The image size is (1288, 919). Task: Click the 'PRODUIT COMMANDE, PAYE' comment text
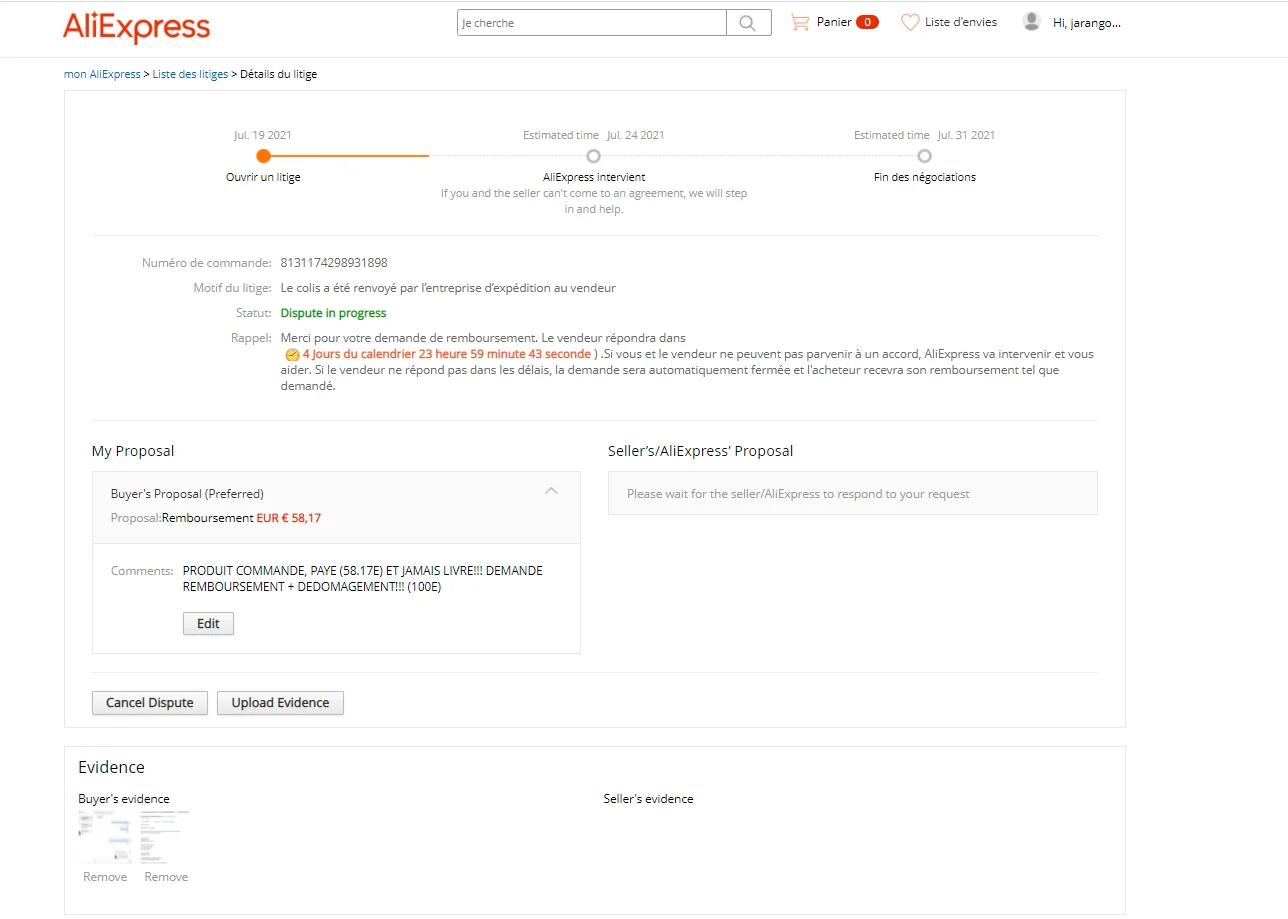point(363,579)
